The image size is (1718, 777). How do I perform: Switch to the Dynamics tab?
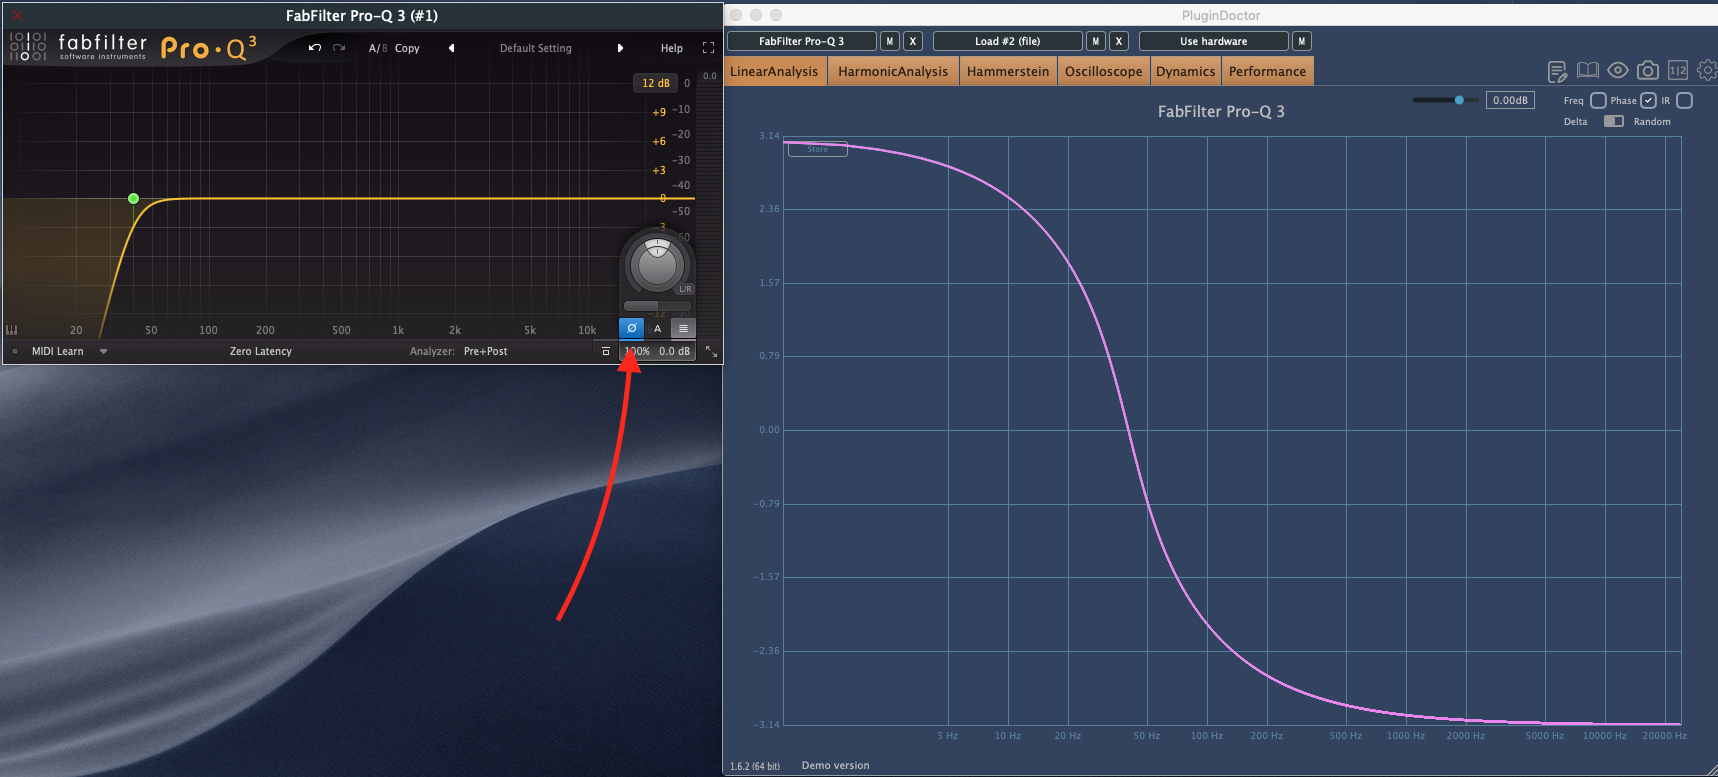click(x=1185, y=71)
